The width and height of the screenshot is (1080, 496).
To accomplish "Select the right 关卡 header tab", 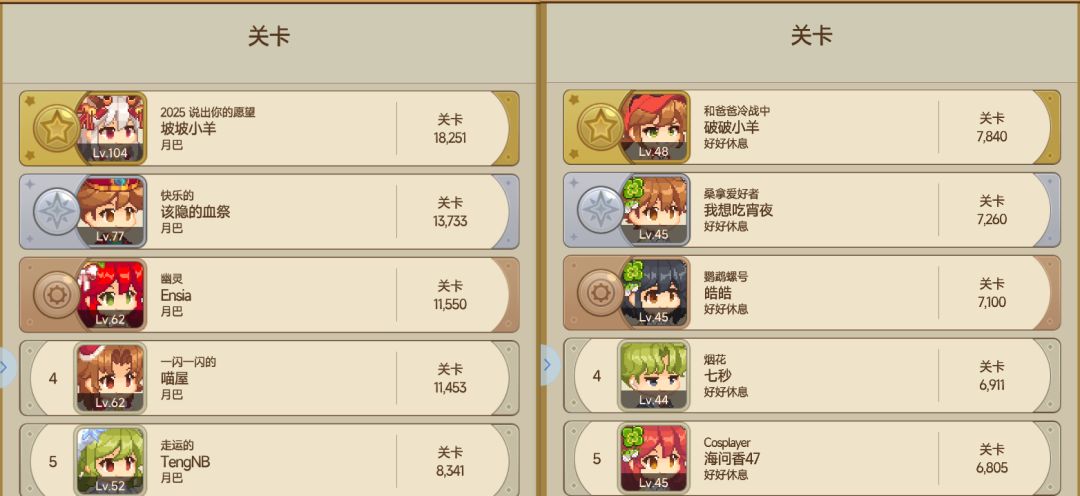I will [811, 35].
